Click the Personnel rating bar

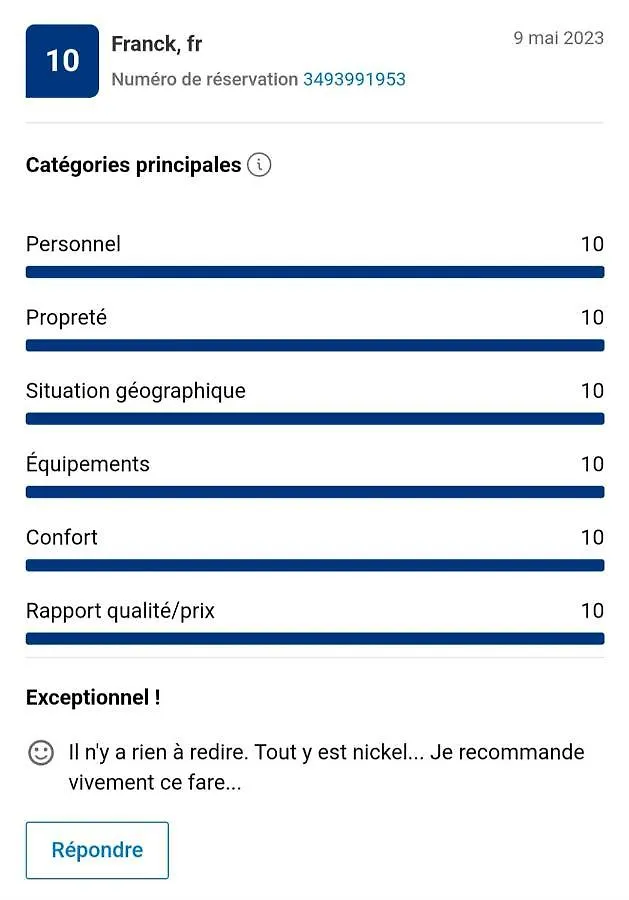tap(314, 272)
